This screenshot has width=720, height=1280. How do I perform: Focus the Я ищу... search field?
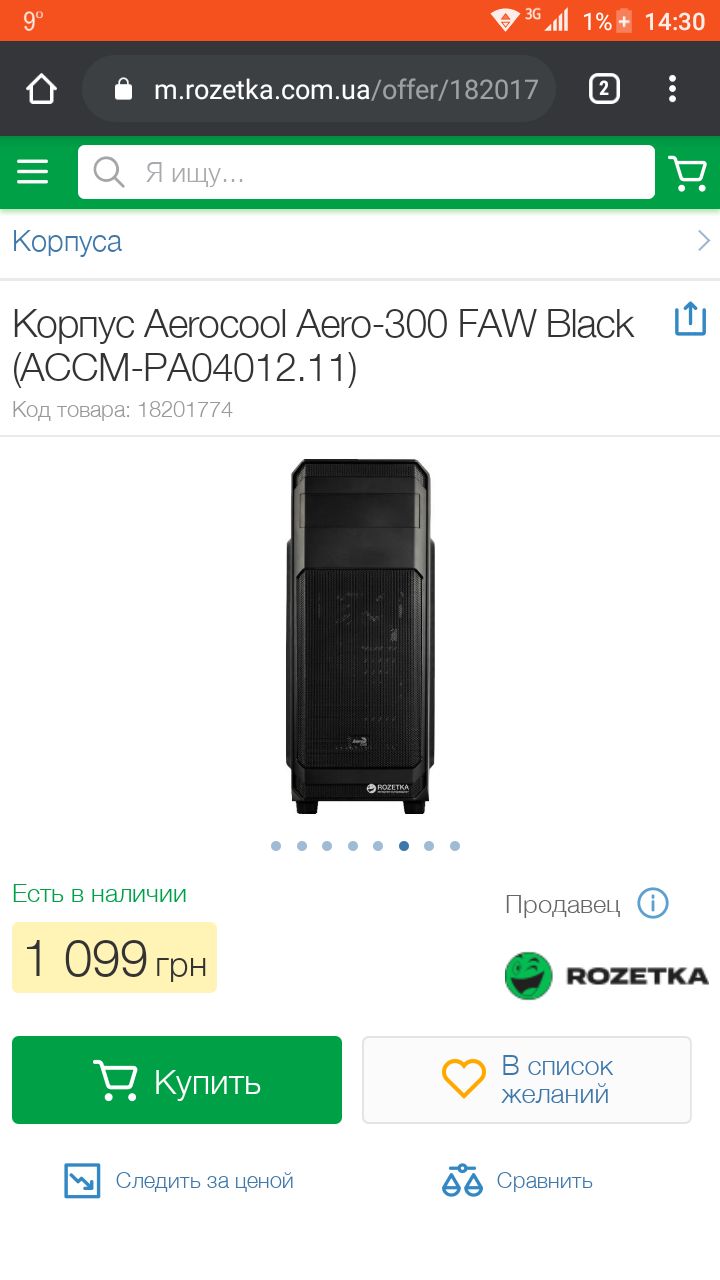[x=366, y=173]
